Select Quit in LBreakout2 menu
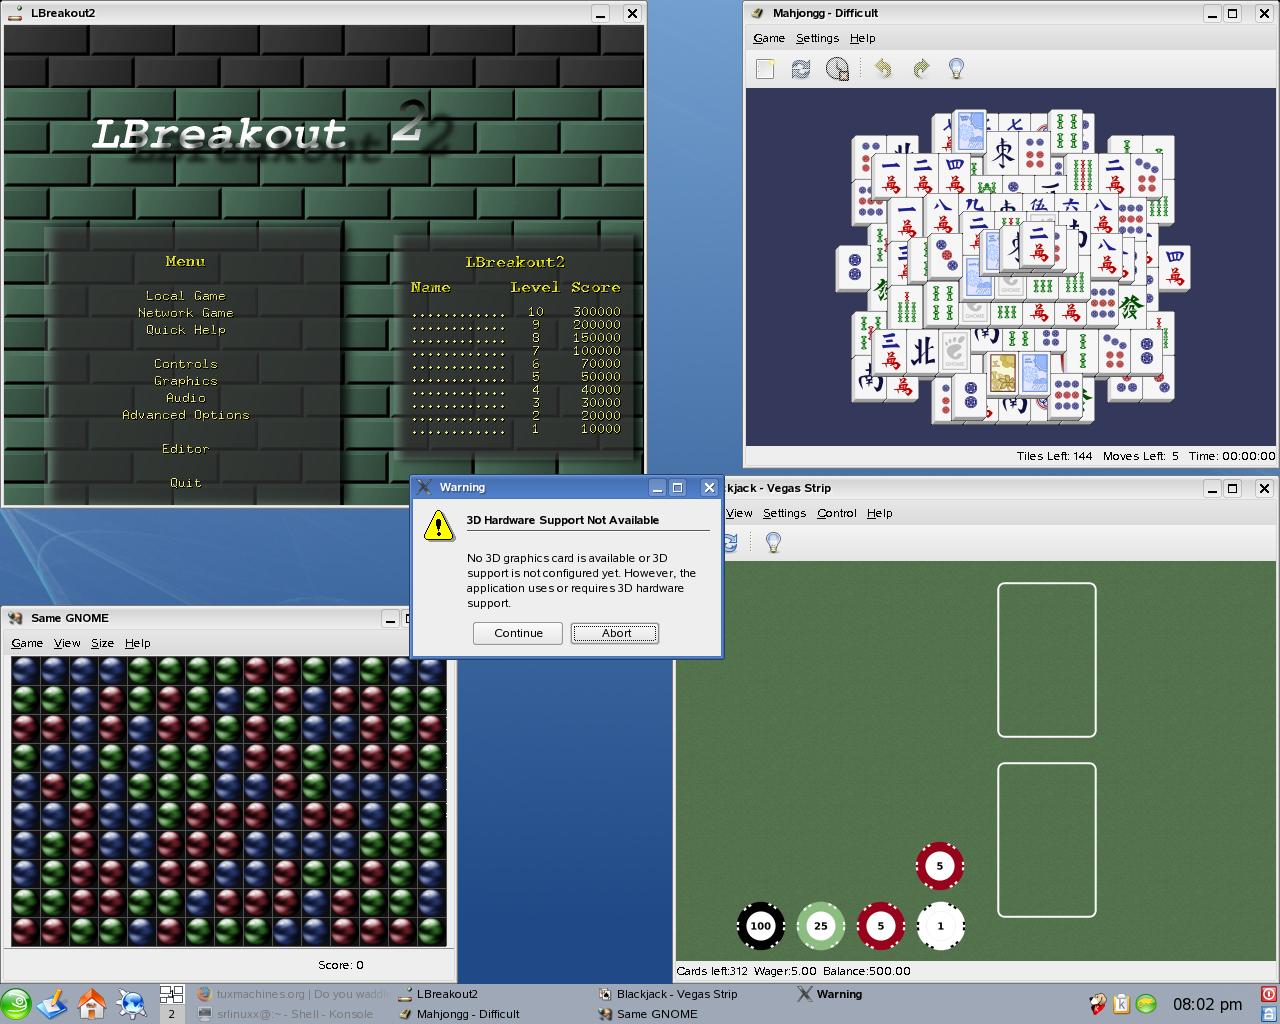The image size is (1280, 1024). [185, 483]
